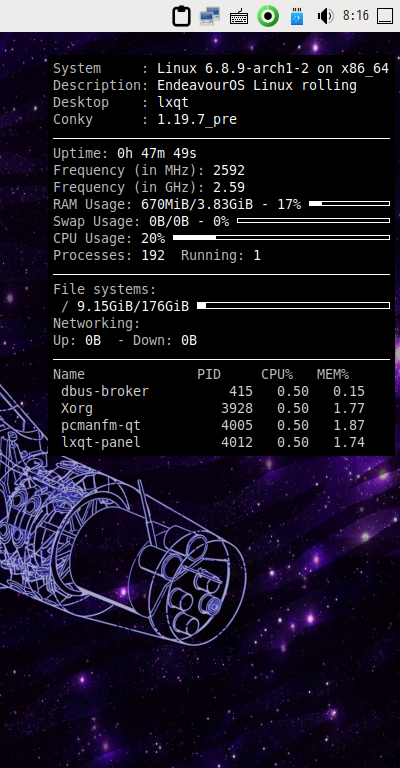The image size is (400, 768).
Task: Click the RAM Usage progress bar
Action: 350,203
